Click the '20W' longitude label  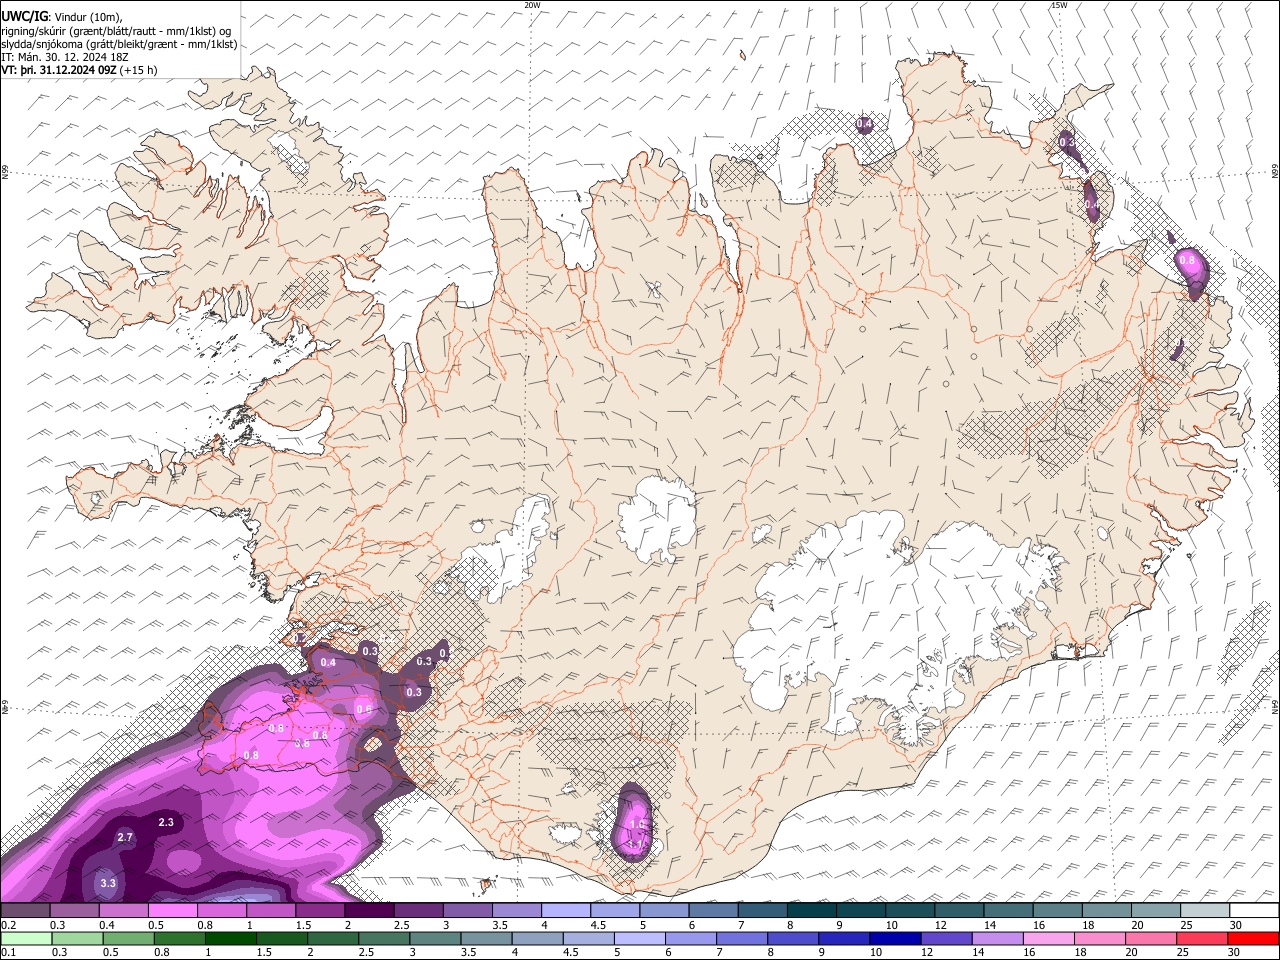532,5
